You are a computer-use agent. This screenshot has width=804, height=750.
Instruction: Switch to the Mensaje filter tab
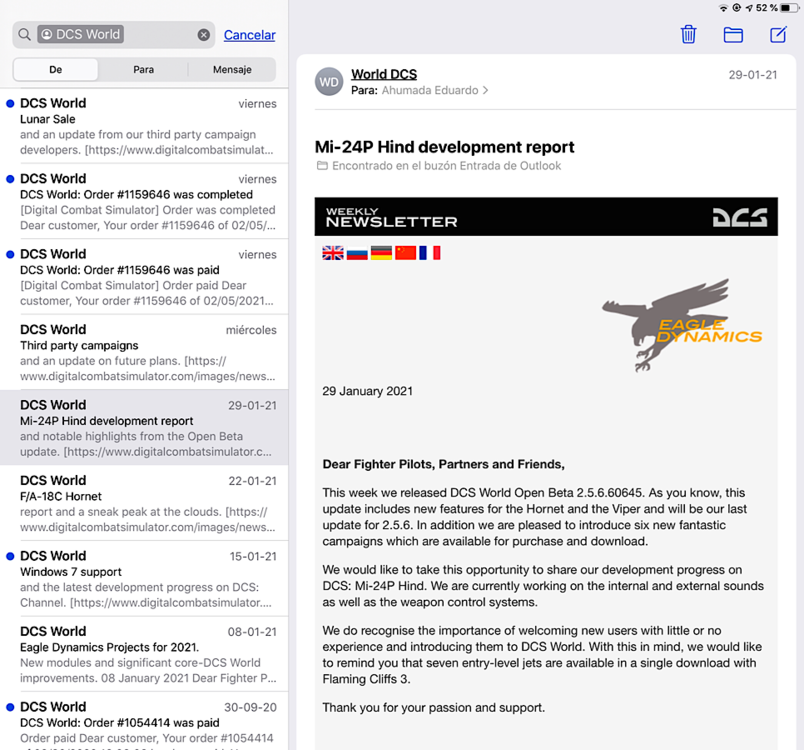coord(232,69)
